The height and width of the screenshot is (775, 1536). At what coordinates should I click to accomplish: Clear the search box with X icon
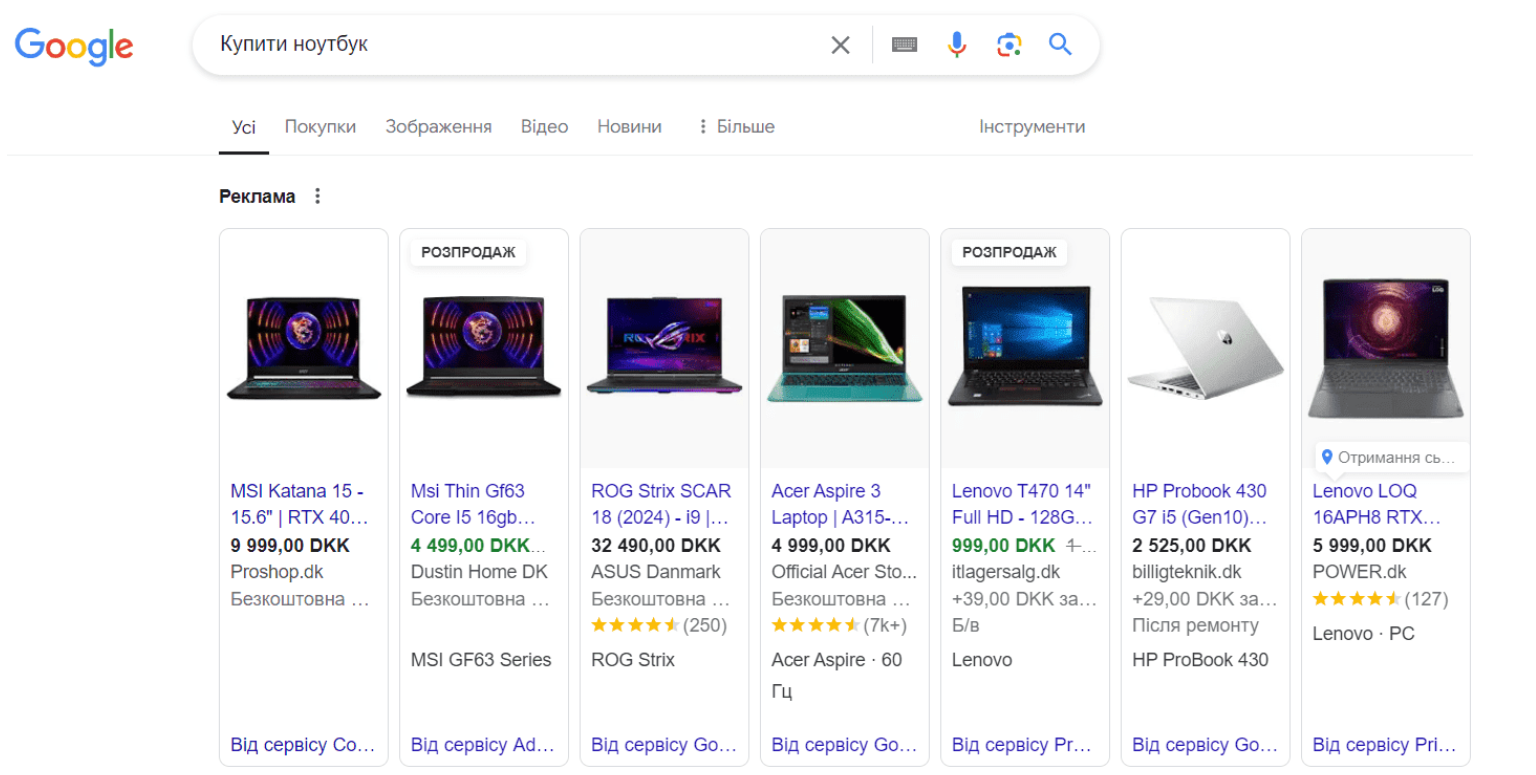(840, 45)
